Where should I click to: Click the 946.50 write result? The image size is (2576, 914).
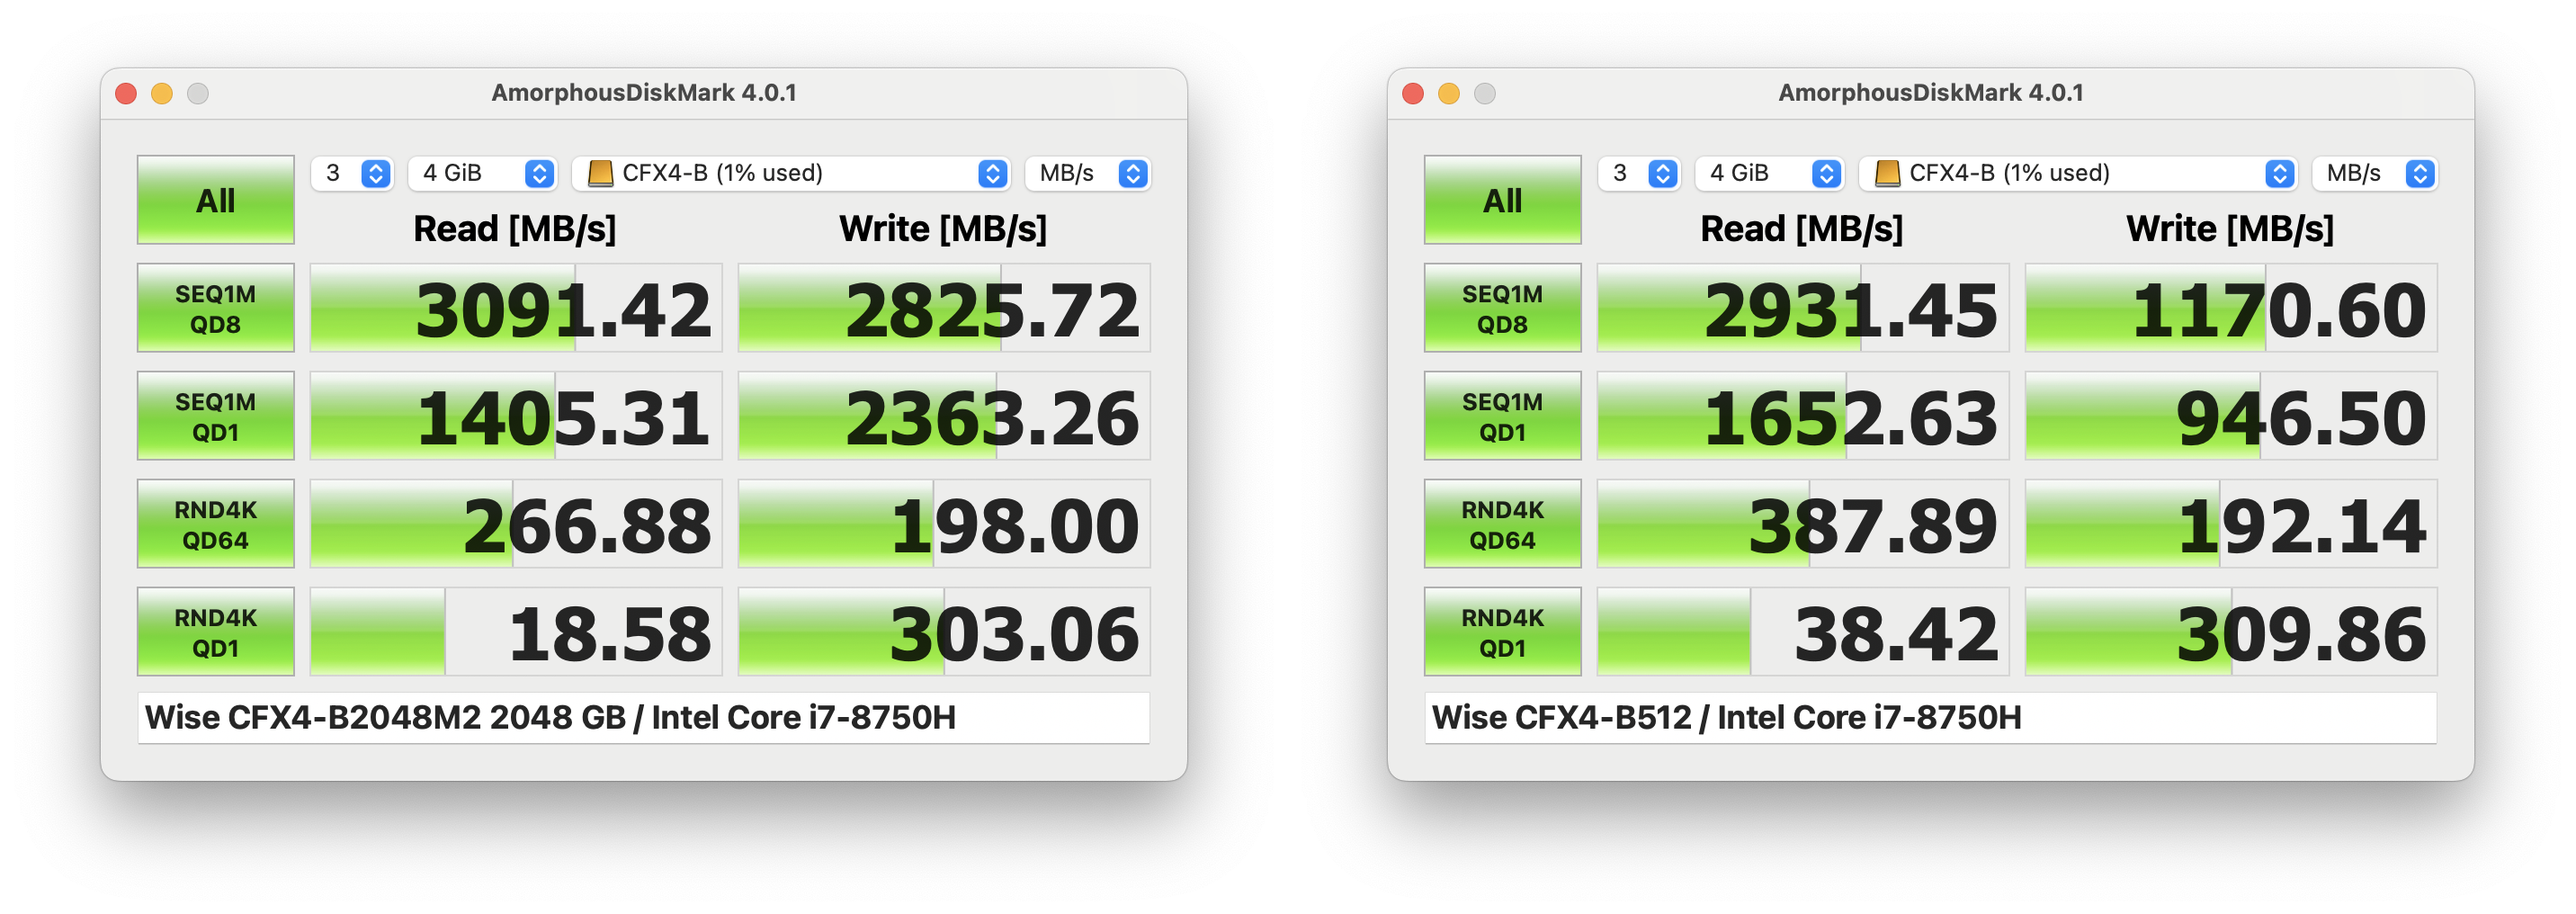2231,416
